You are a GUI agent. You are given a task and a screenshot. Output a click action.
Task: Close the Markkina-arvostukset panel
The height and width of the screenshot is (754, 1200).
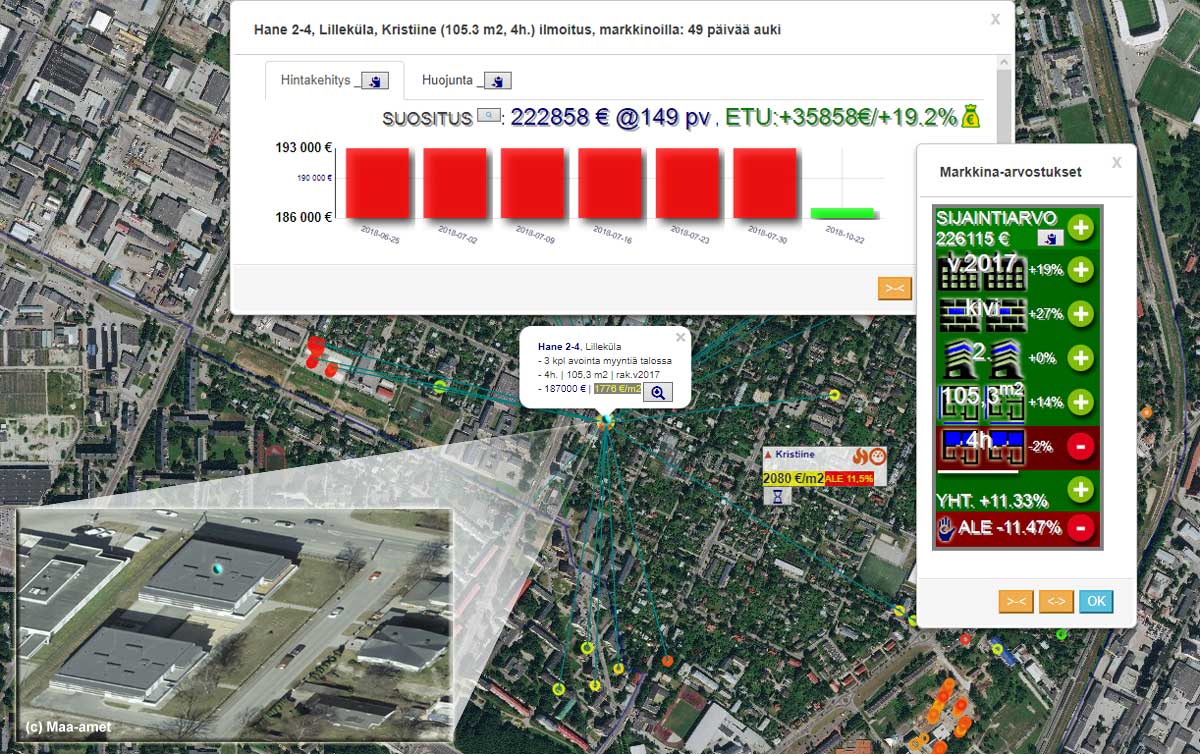(x=1117, y=162)
